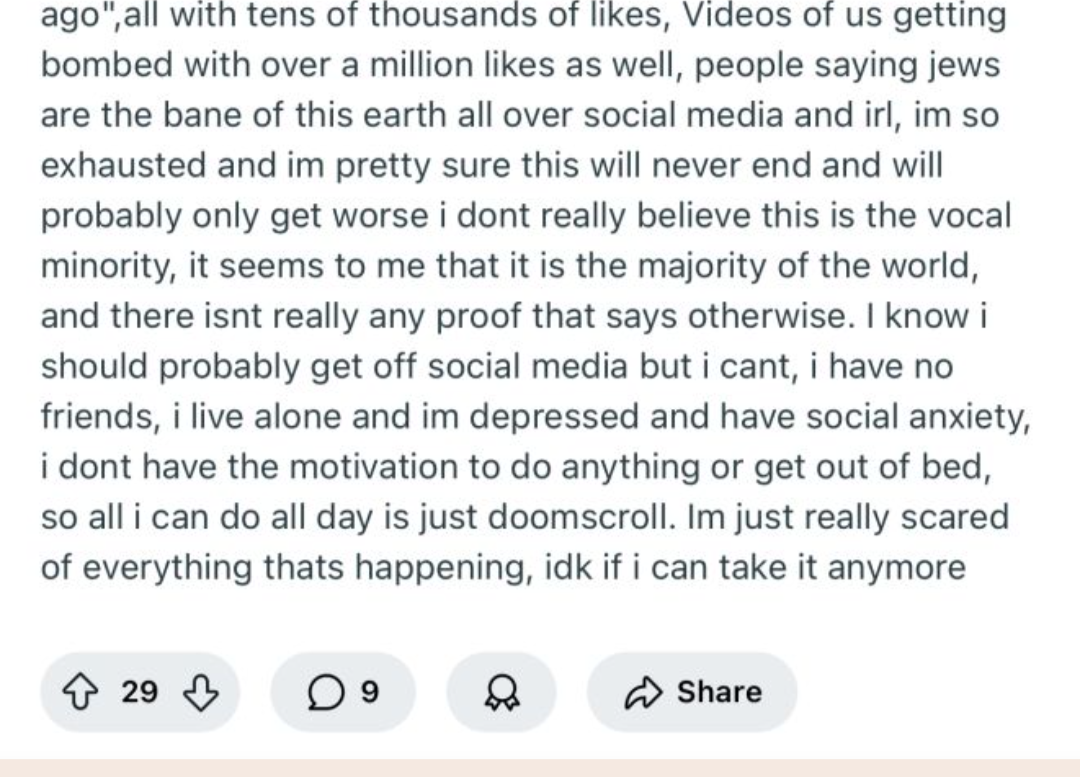
Task: Open comments via the speech bubble icon
Action: [325, 692]
